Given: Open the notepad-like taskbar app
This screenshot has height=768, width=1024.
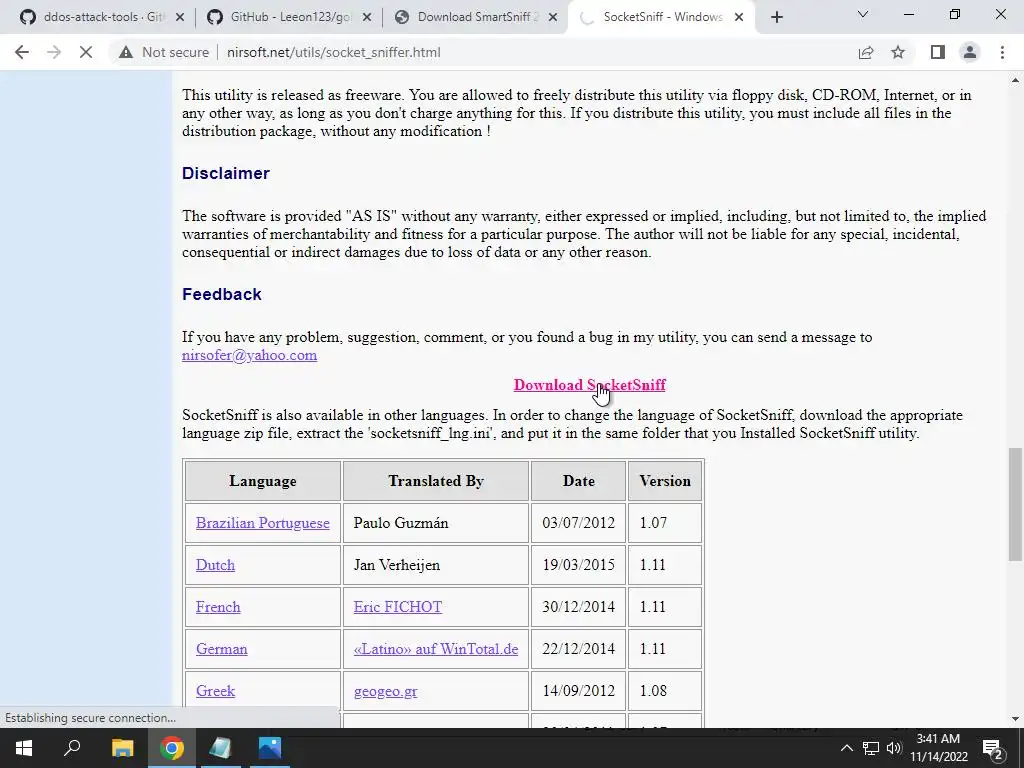Looking at the screenshot, I should click(220, 748).
